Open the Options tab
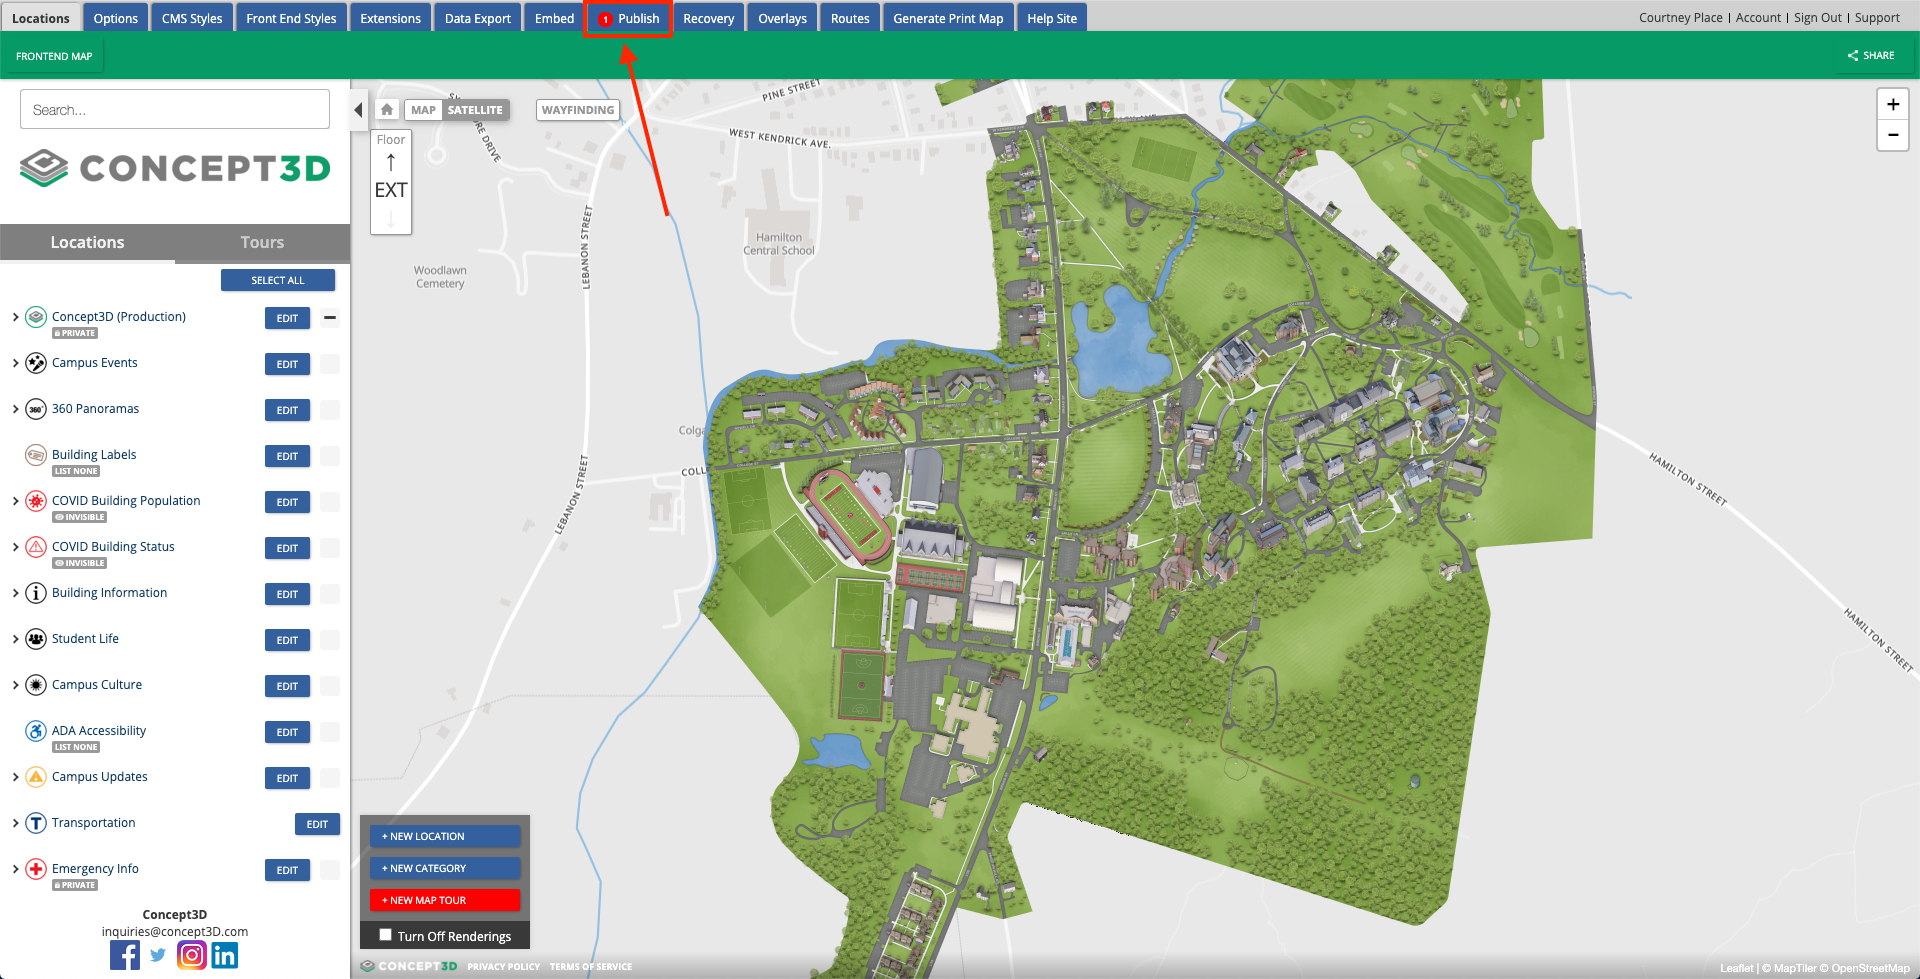This screenshot has height=979, width=1920. (116, 18)
